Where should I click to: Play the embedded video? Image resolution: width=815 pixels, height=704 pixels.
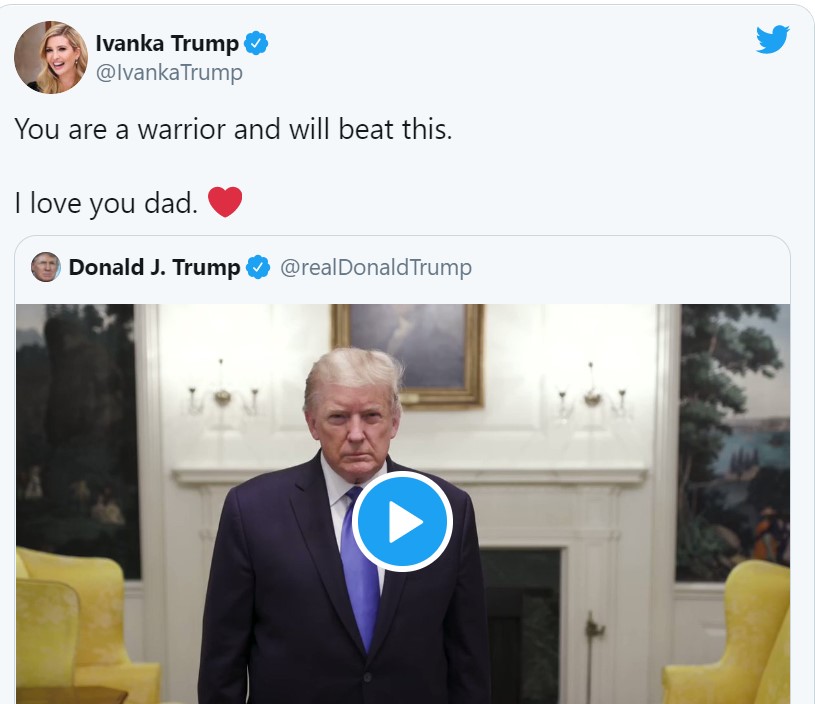point(402,522)
